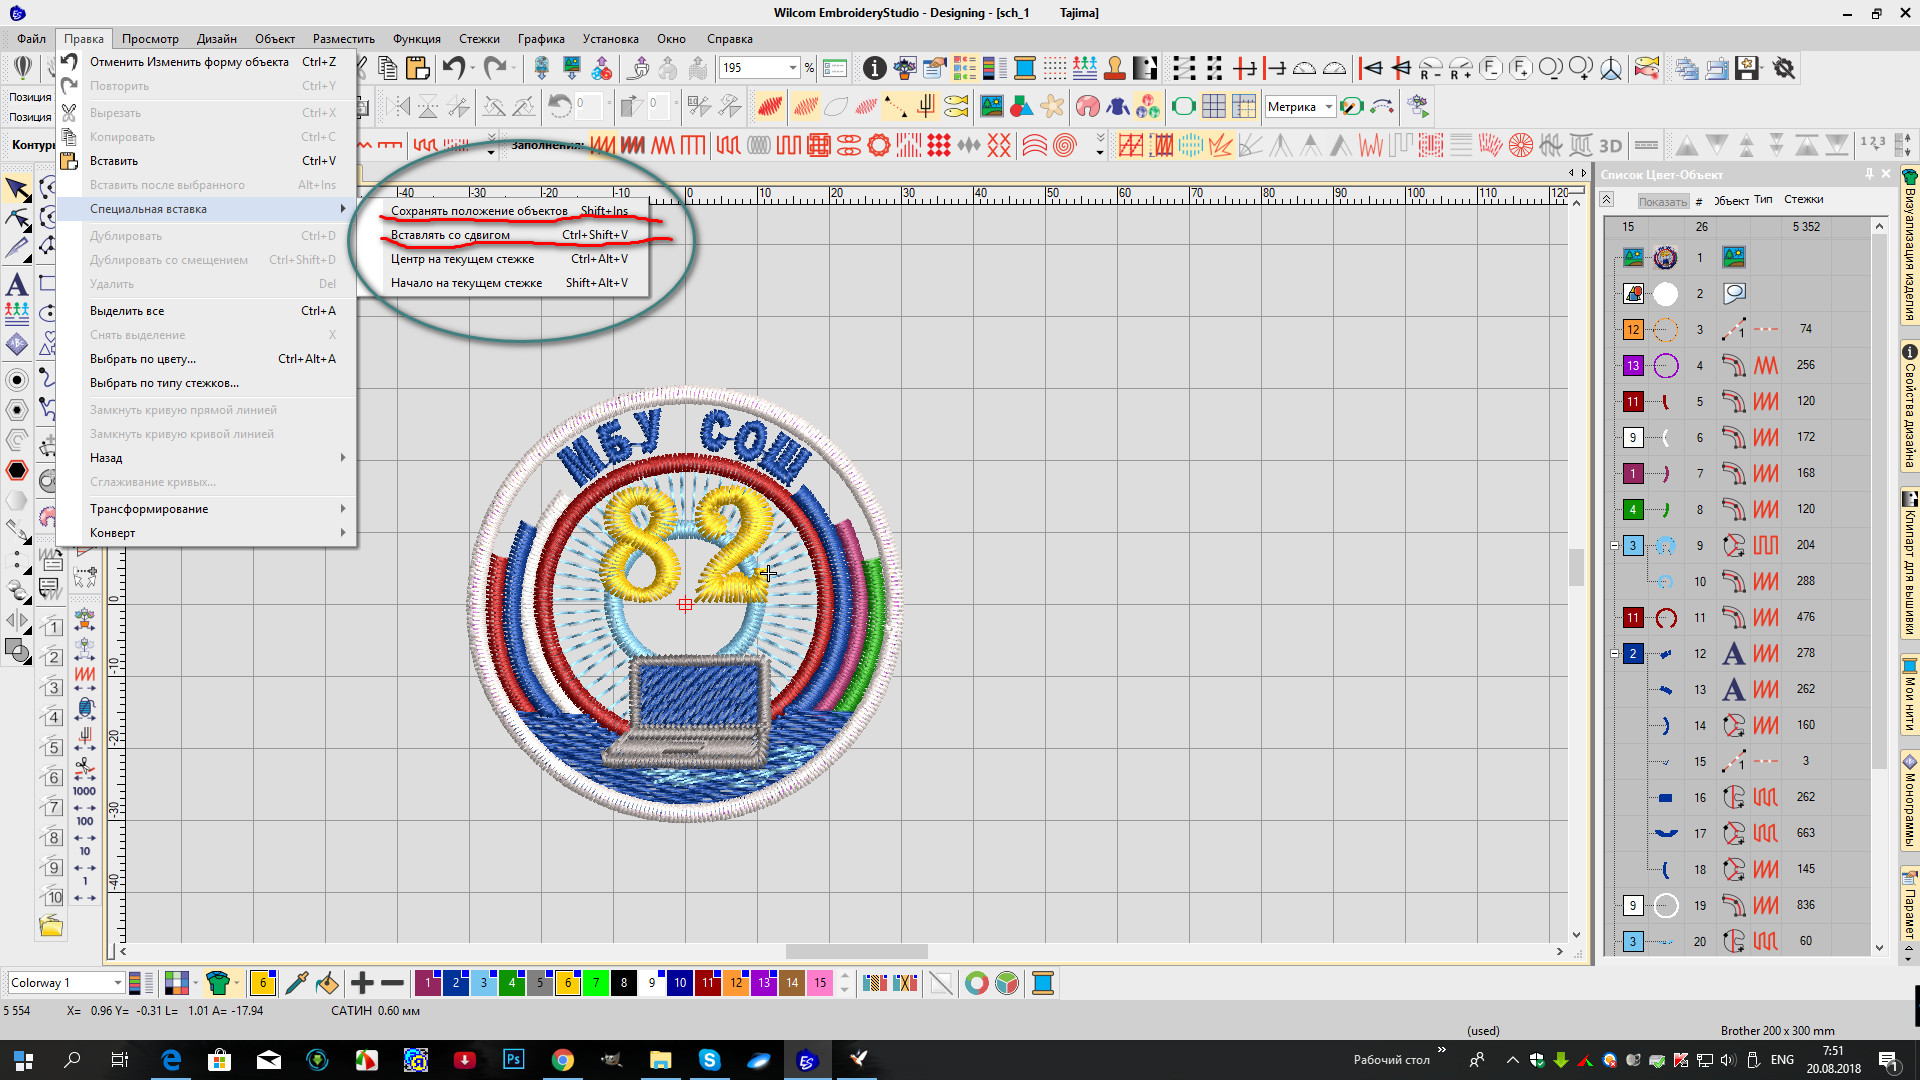Select green color swatch number 7
Viewport: 1920px width, 1080px height.
(x=596, y=983)
